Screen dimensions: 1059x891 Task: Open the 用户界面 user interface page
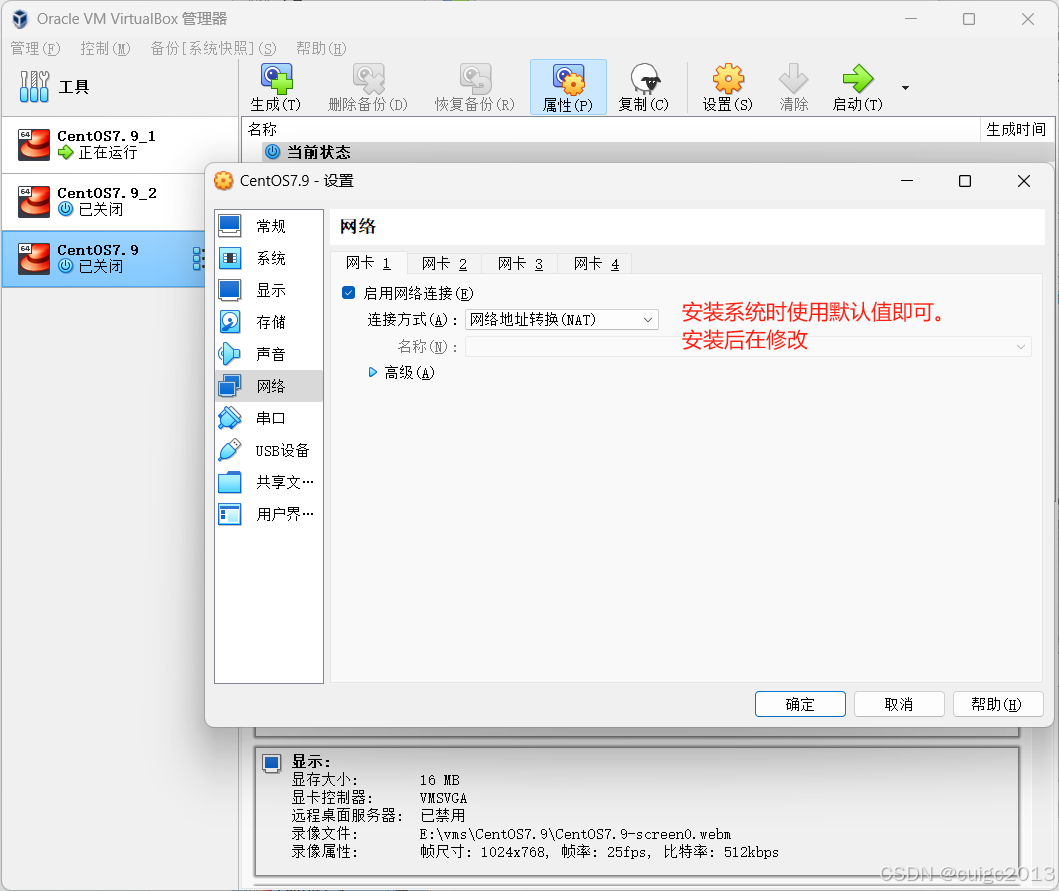[x=269, y=515]
